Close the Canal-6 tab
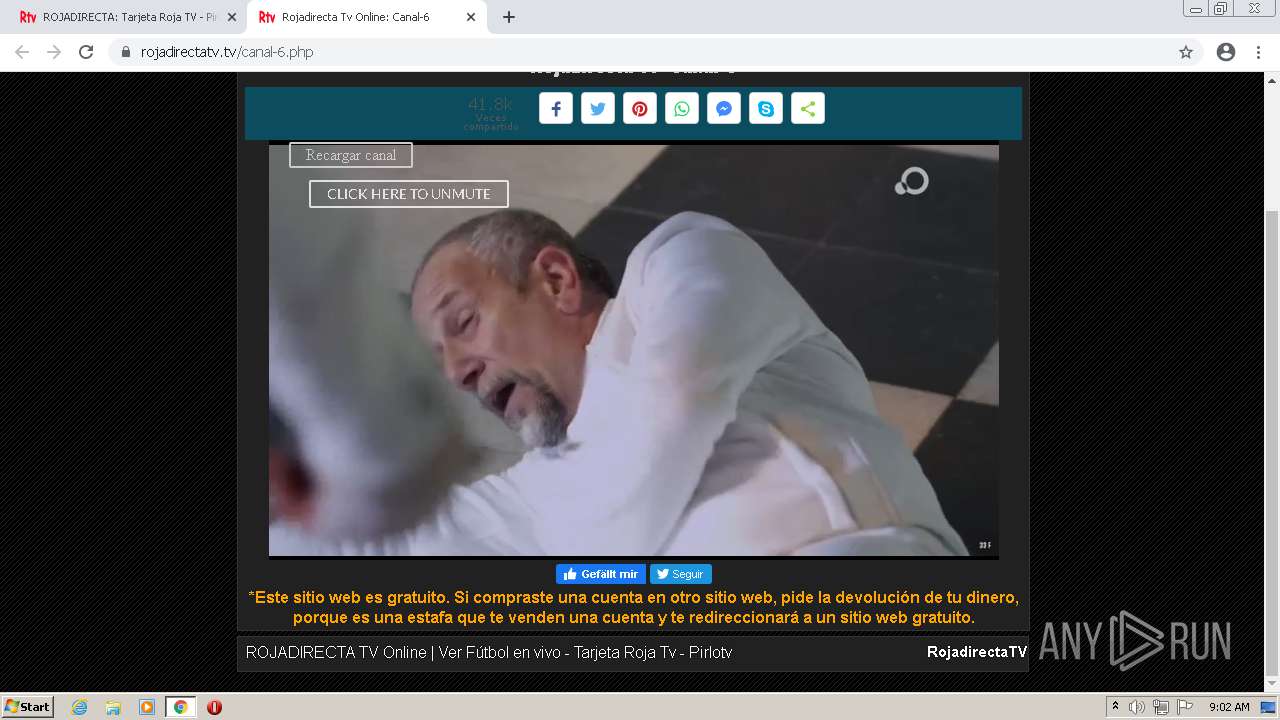The image size is (1280, 720). [470, 17]
